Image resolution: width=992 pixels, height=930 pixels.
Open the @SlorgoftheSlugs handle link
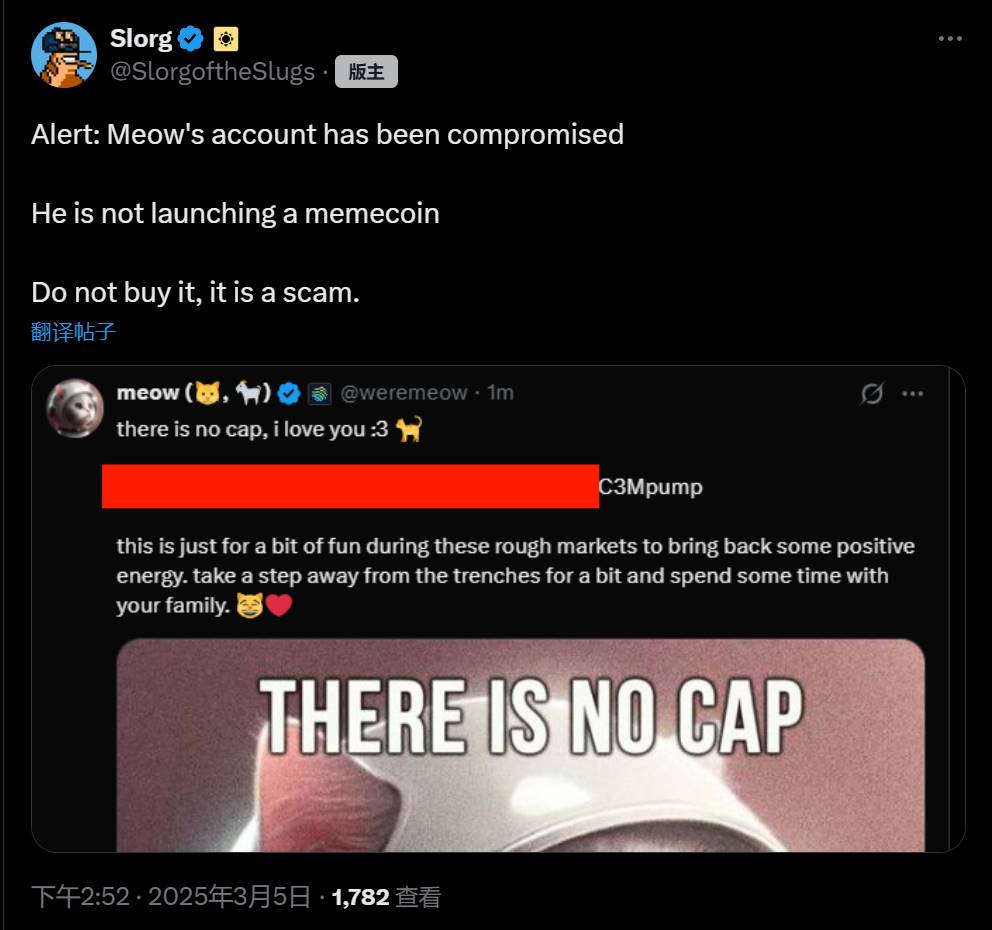point(213,71)
